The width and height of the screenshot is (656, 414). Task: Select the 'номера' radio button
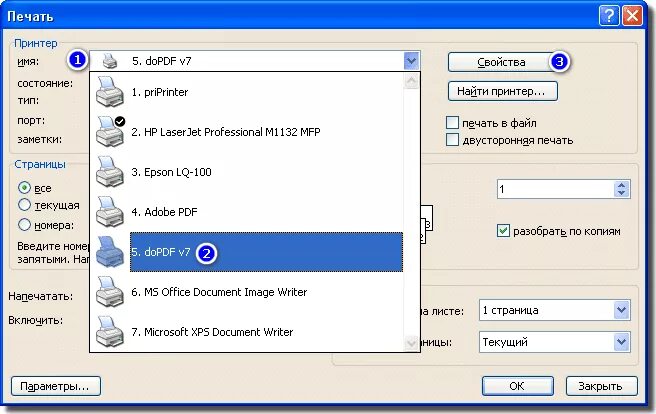coord(24,225)
